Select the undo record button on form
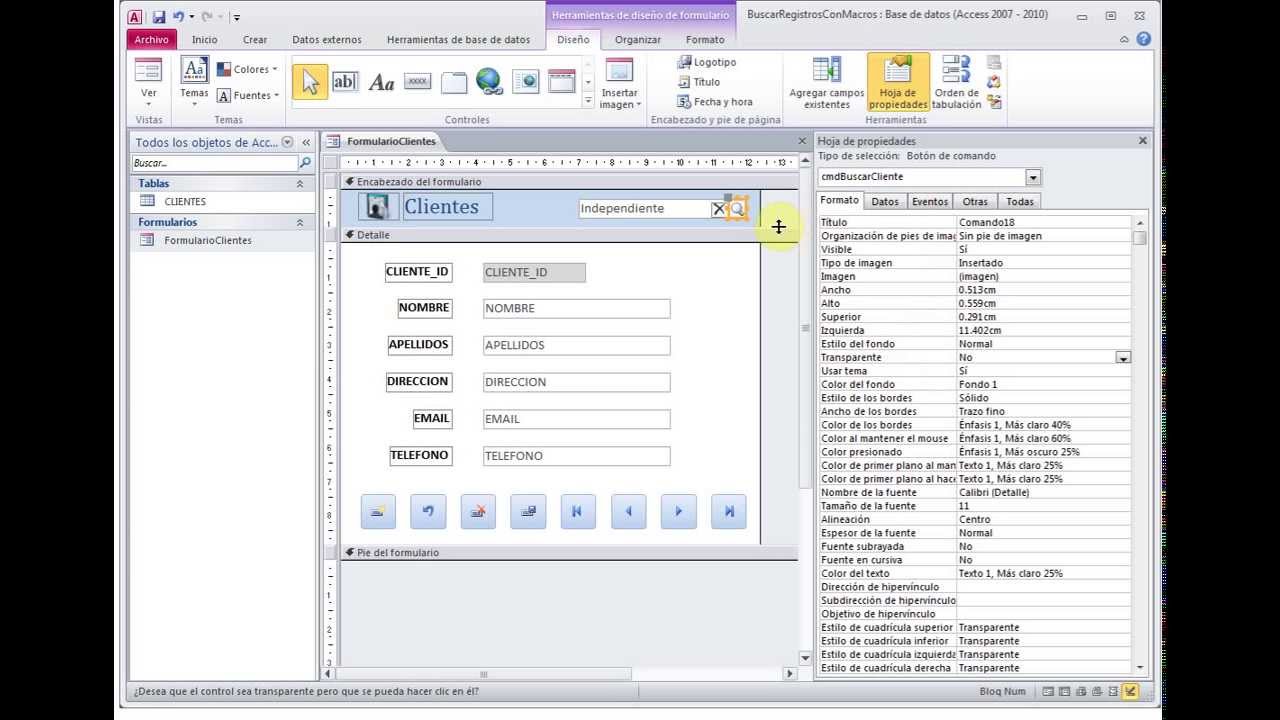 pos(428,511)
